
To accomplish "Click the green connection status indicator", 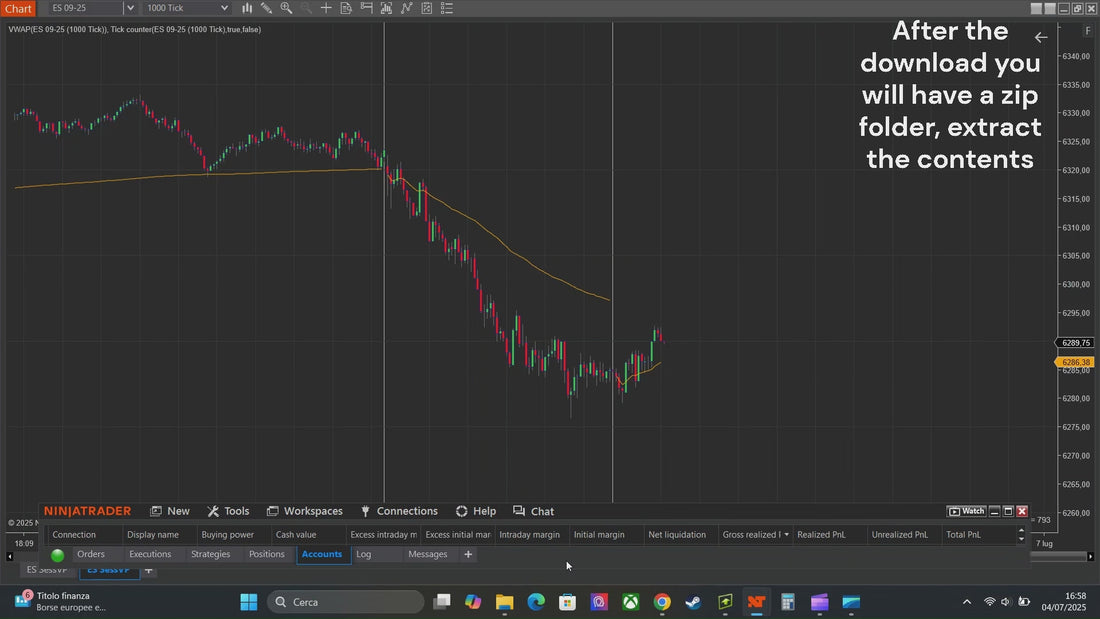I will [x=58, y=555].
